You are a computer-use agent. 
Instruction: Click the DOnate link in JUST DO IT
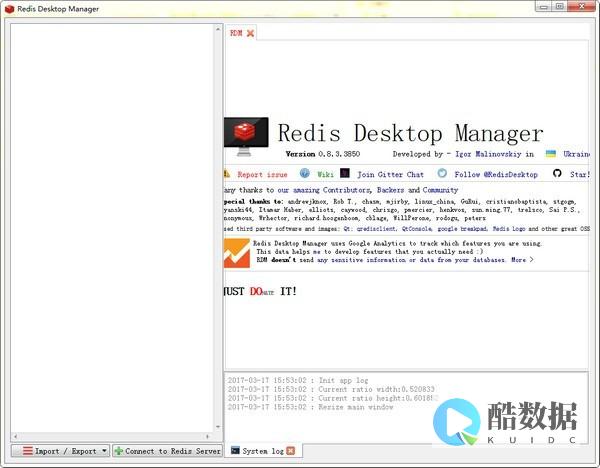(262, 292)
